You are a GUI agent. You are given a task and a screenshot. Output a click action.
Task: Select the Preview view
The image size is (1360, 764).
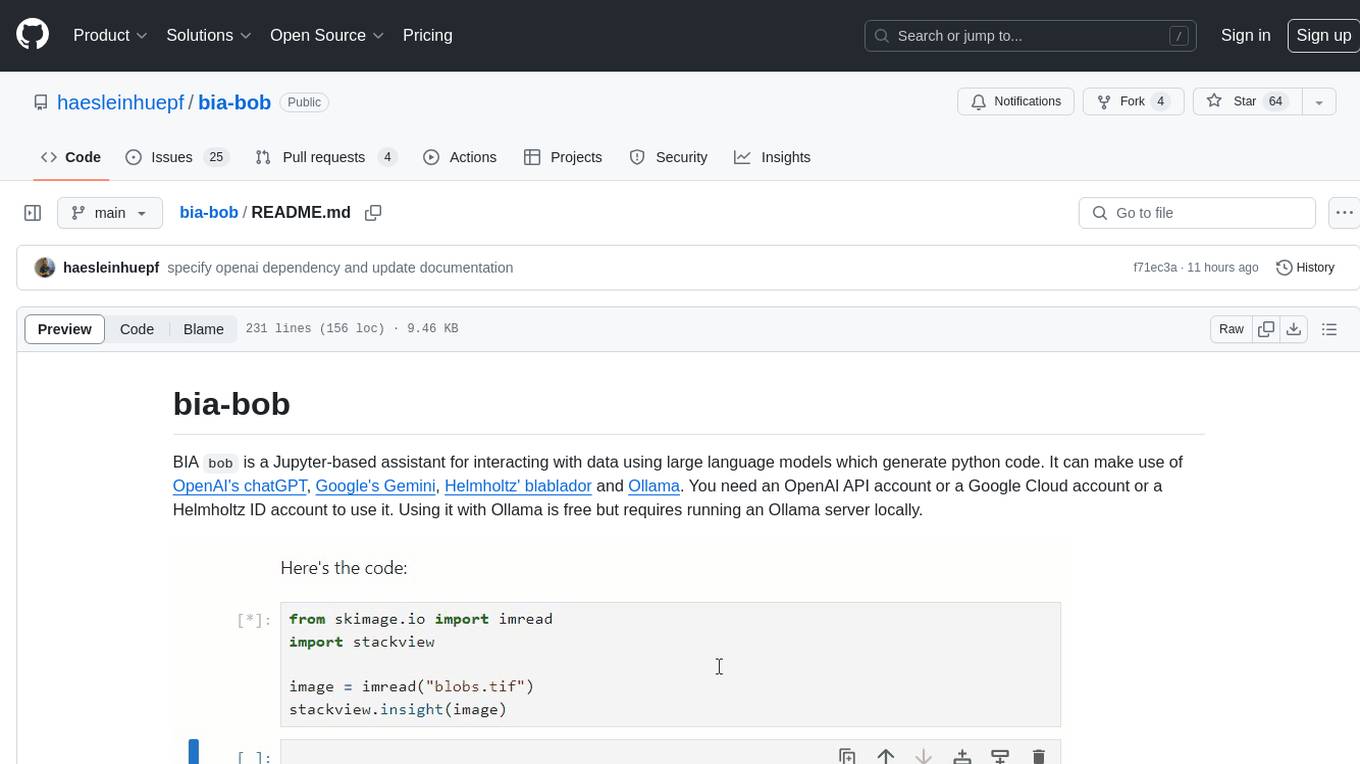pos(65,329)
